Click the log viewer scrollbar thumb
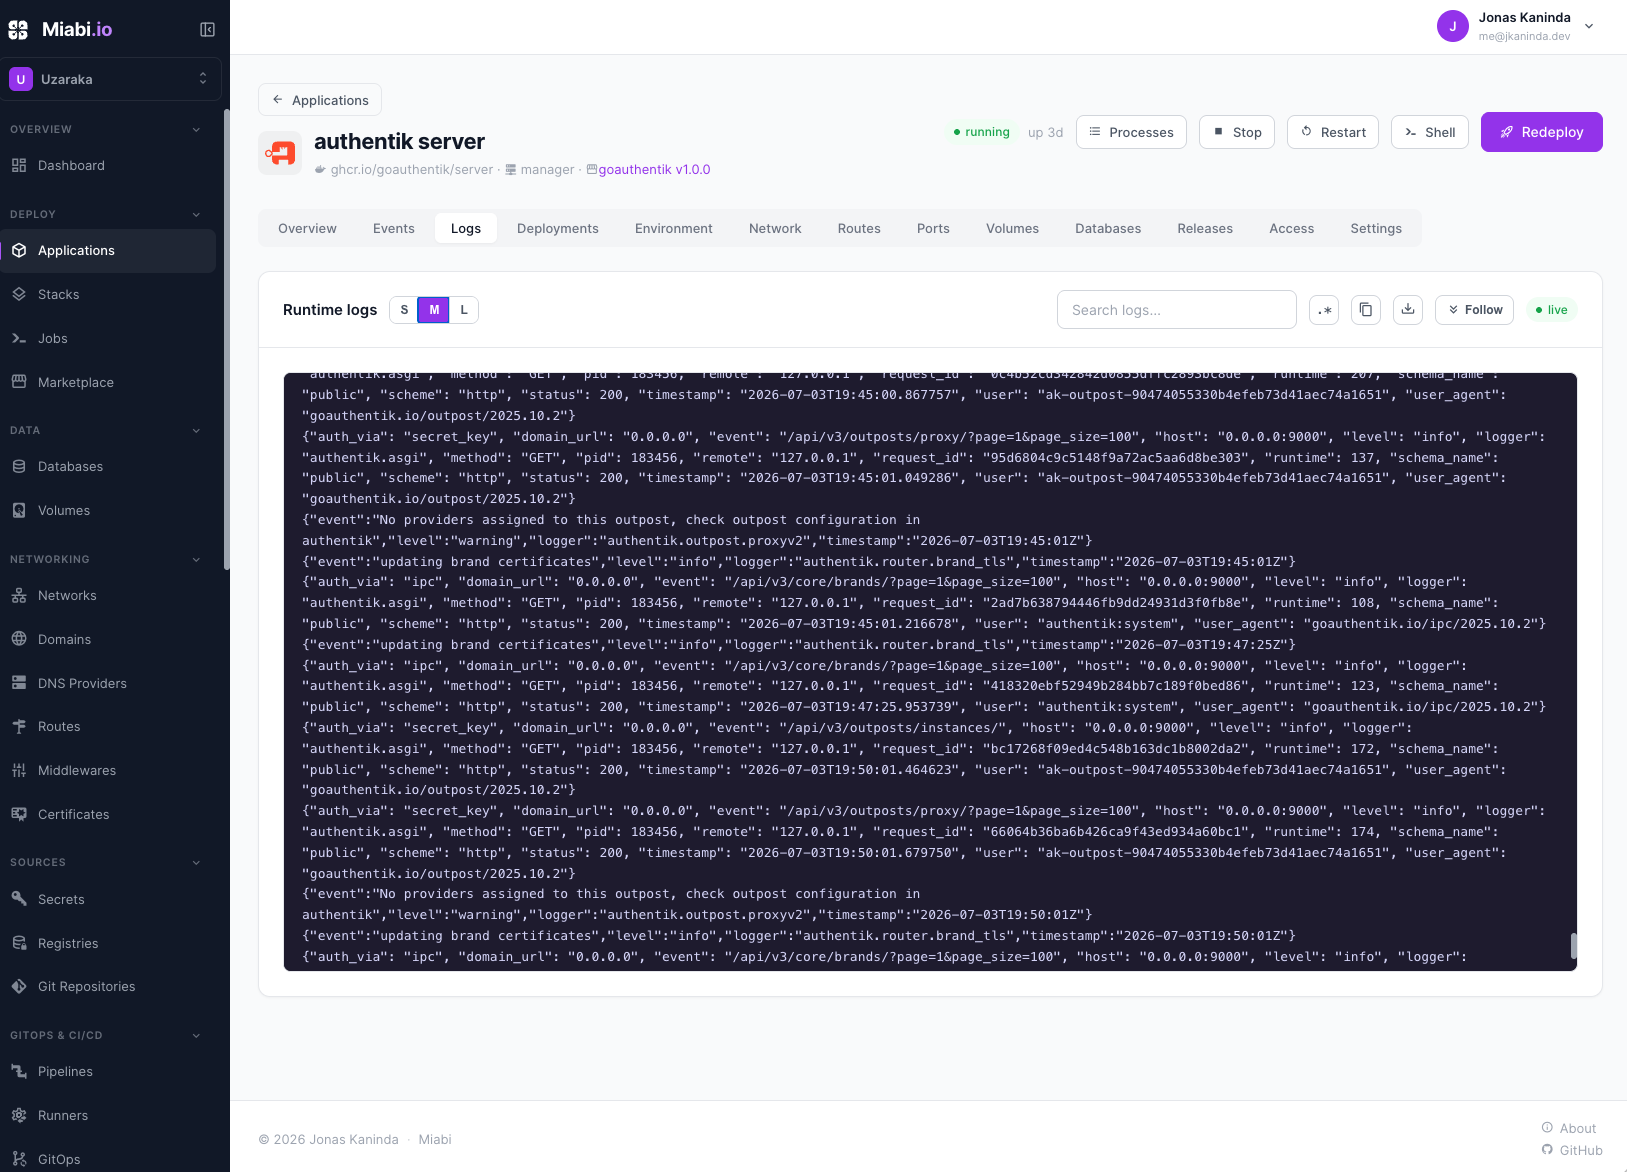The height and width of the screenshot is (1172, 1627). click(x=1573, y=945)
